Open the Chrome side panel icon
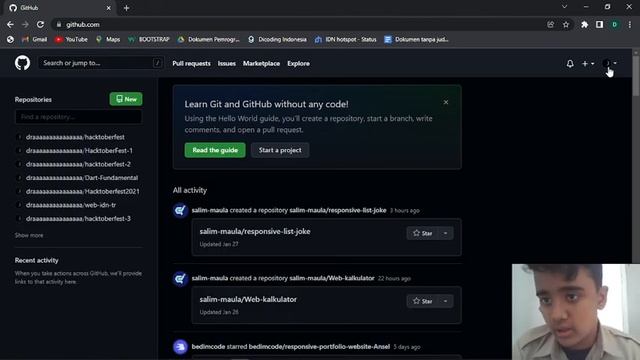This screenshot has height=360, width=640. pos(599,24)
